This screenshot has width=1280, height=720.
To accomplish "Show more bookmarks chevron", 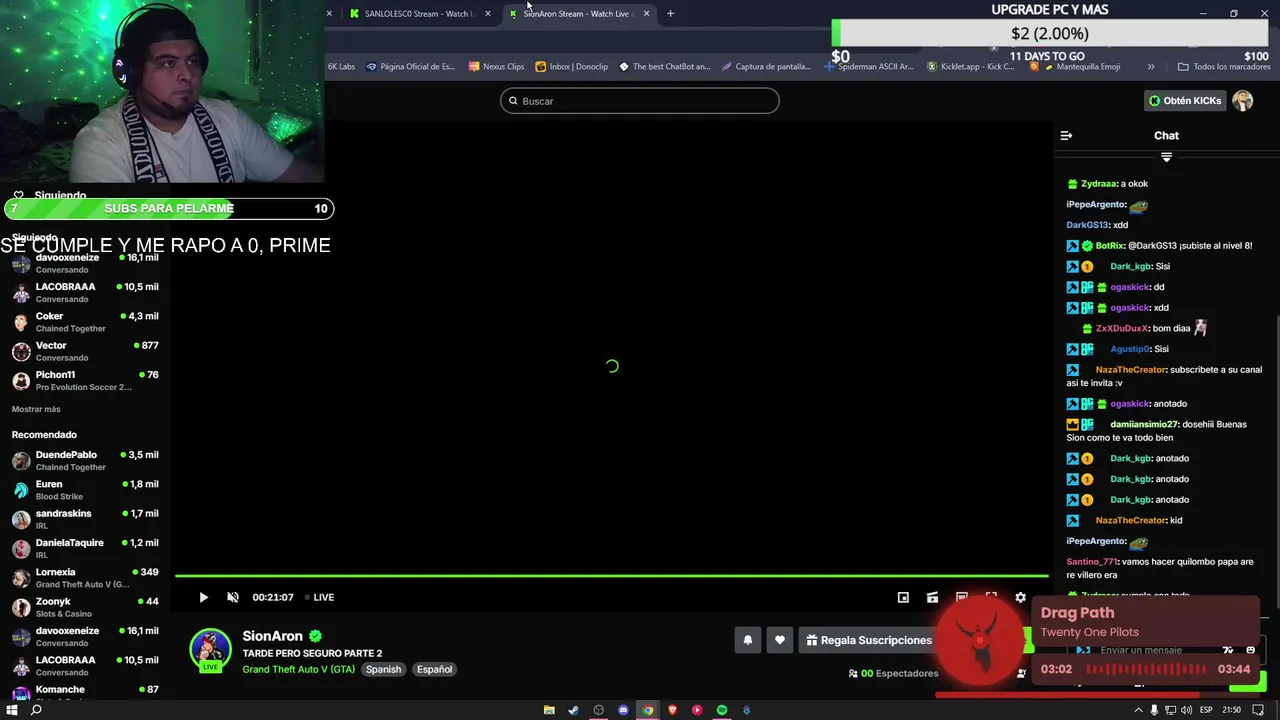I will click(1151, 67).
